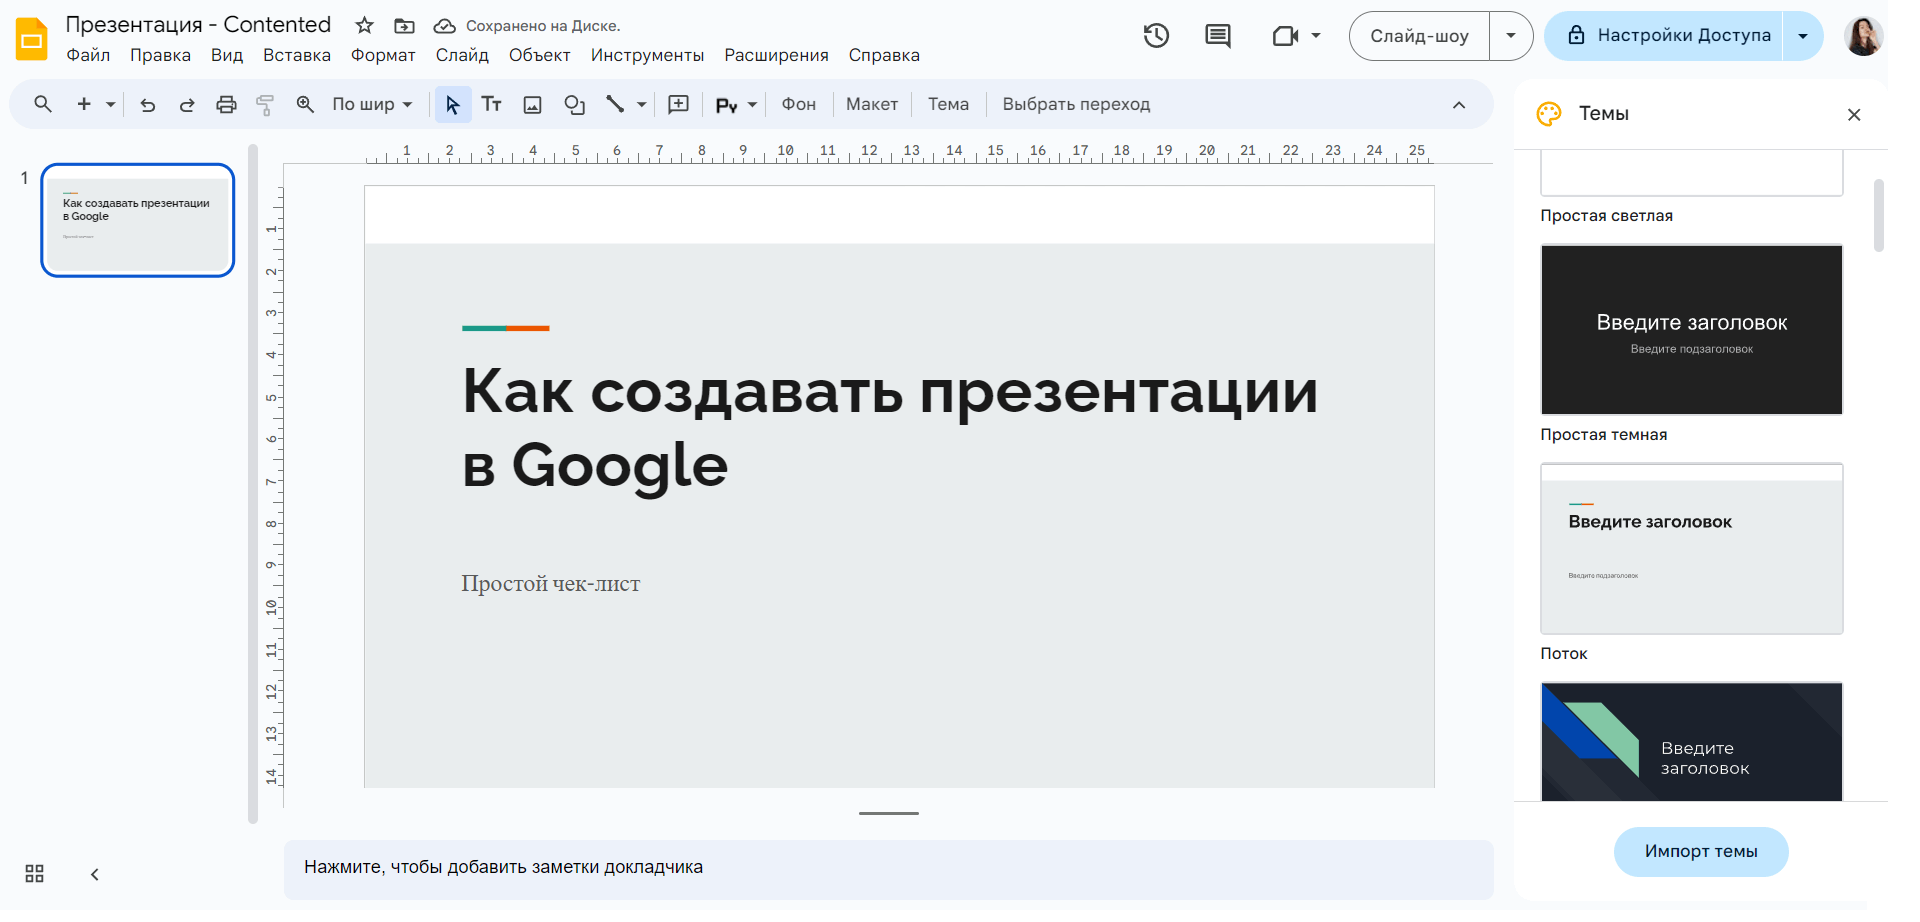This screenshot has height=922, width=1920.
Task: Open the Файл menu
Action: point(88,55)
